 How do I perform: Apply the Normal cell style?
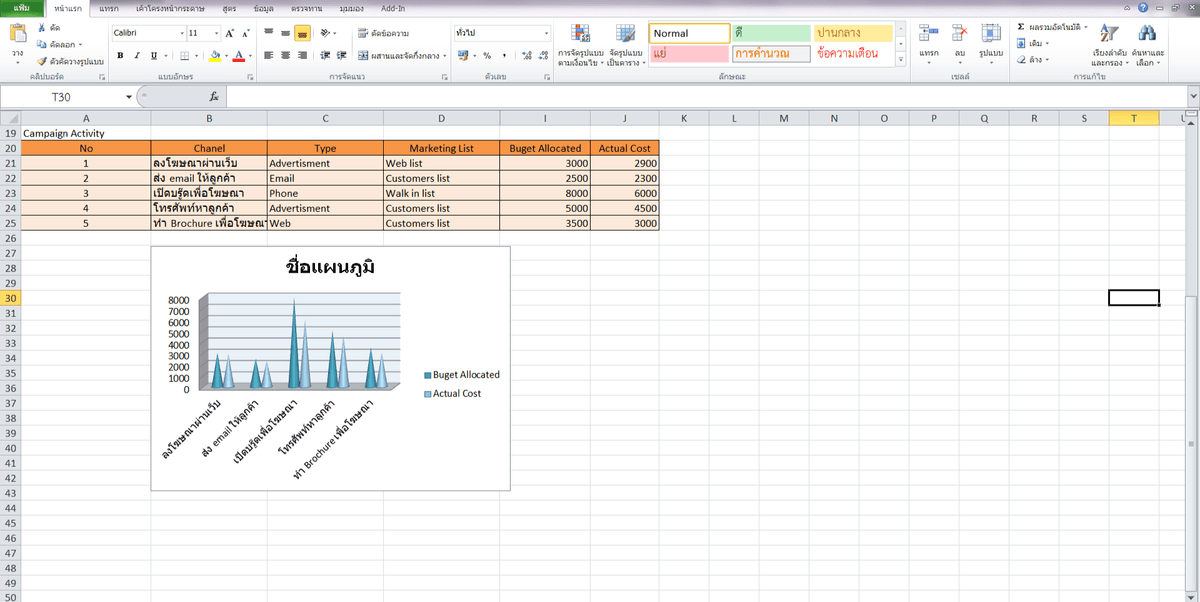point(689,33)
